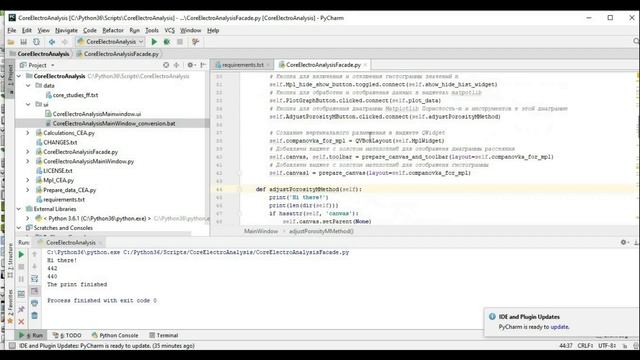Click the UTF-8 encoding in status bar
Viewport: 640px width, 360px height.
coord(607,346)
